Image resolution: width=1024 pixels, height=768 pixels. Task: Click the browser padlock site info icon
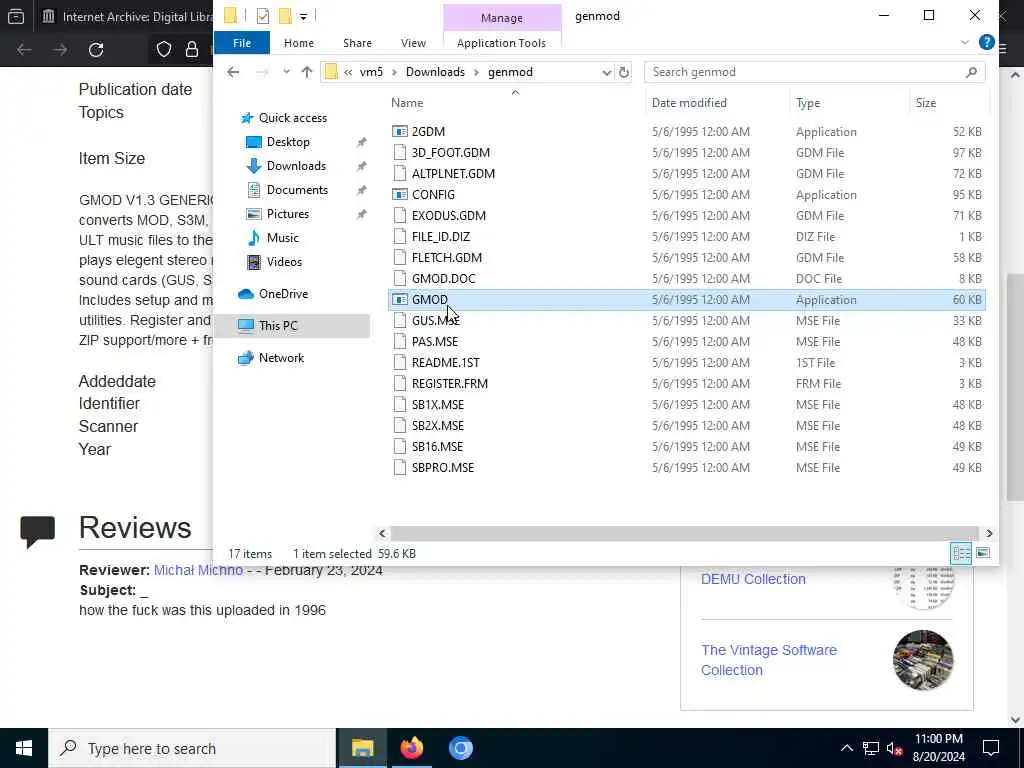[192, 50]
